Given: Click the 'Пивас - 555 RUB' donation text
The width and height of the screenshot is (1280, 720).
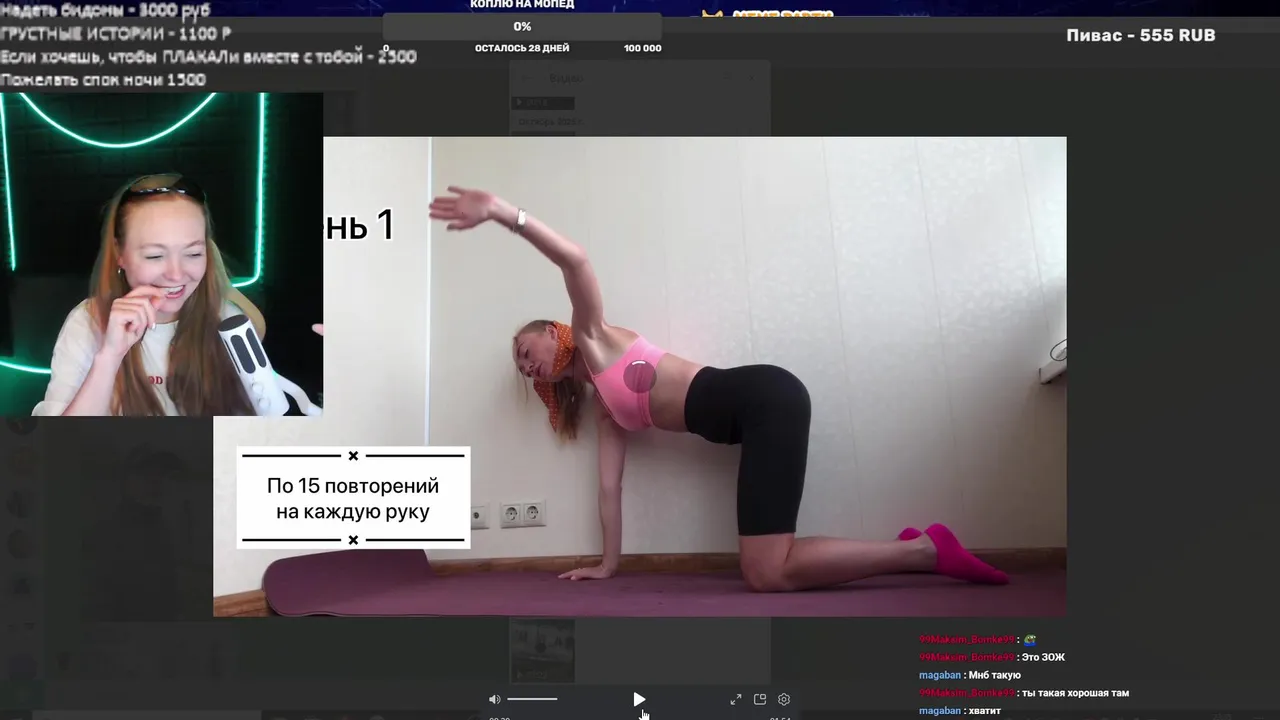Looking at the screenshot, I should (x=1141, y=35).
